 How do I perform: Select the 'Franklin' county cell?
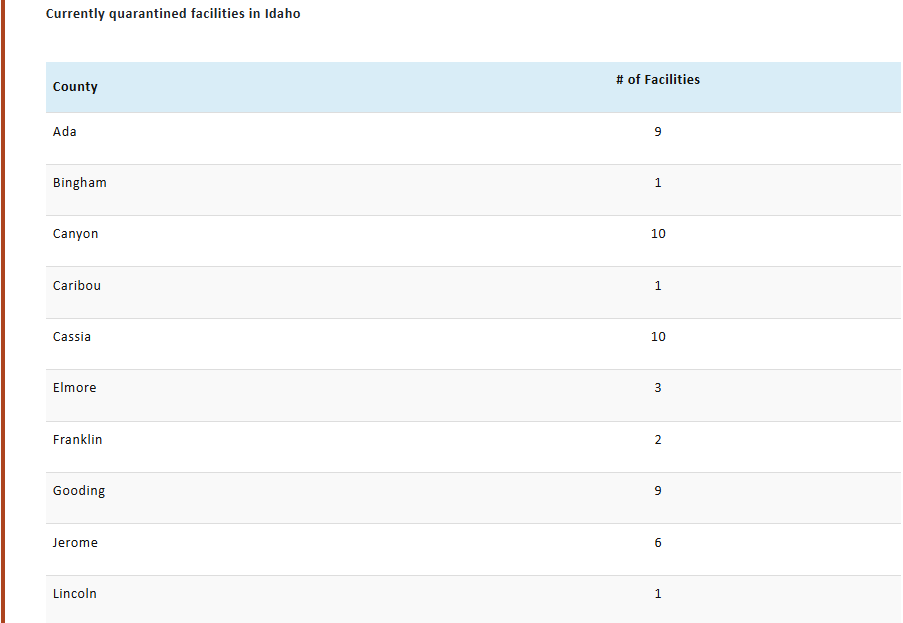(x=77, y=440)
